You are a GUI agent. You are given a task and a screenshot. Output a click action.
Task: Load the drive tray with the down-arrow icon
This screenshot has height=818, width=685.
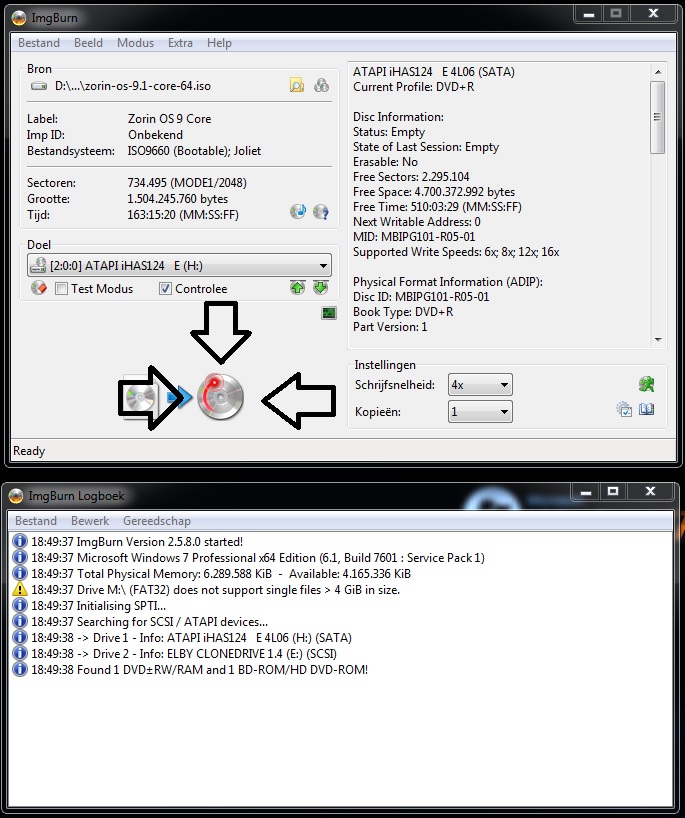(320, 287)
